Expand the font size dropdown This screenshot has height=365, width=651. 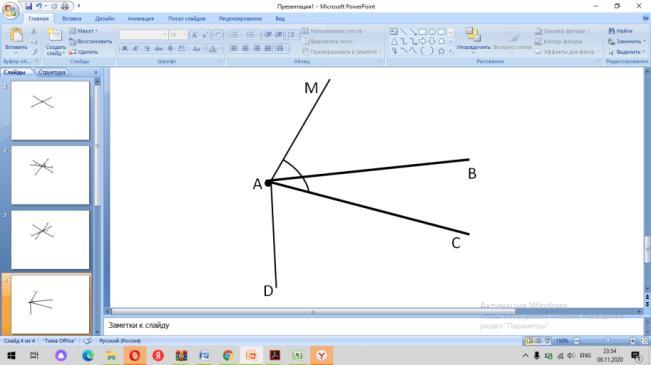(x=184, y=35)
